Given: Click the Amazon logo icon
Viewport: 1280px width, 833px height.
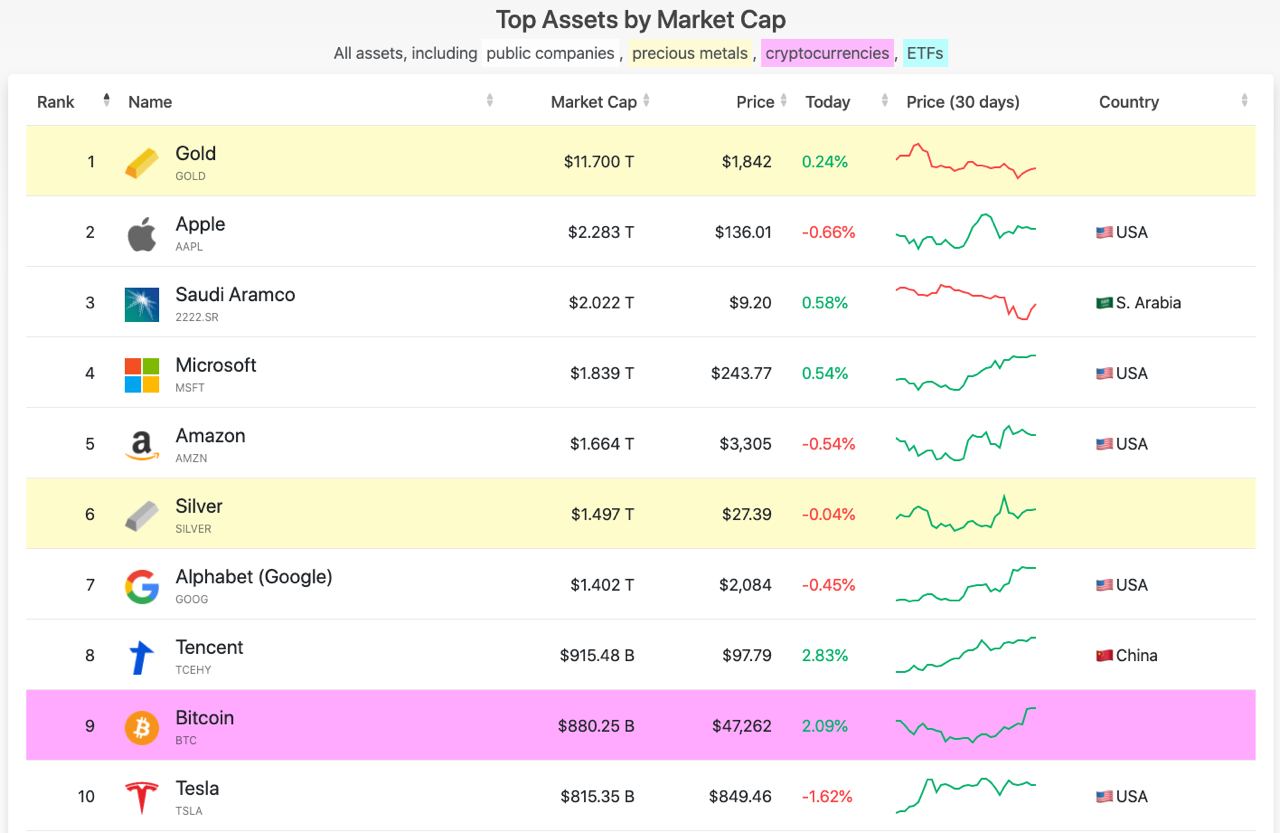Looking at the screenshot, I should pyautogui.click(x=142, y=445).
